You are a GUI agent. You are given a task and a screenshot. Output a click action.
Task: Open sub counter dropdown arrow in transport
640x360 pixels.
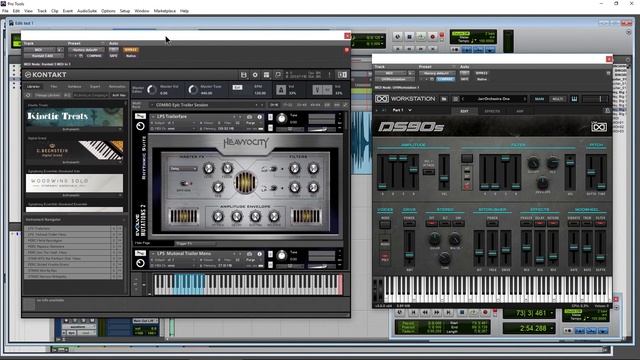(552, 328)
